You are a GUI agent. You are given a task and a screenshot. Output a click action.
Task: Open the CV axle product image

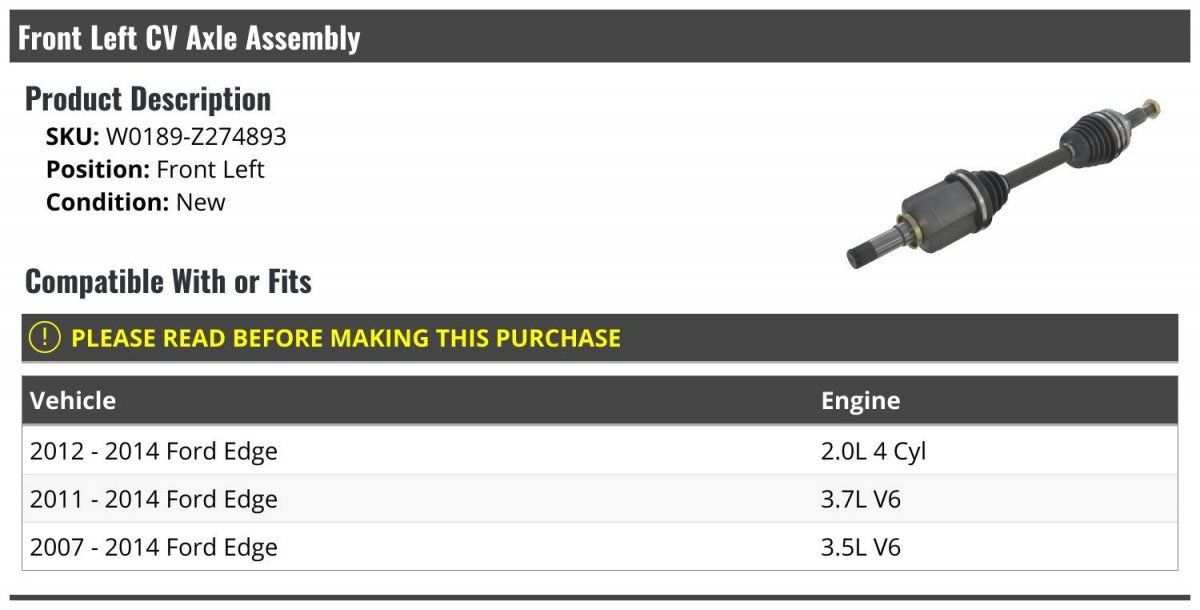click(1005, 182)
